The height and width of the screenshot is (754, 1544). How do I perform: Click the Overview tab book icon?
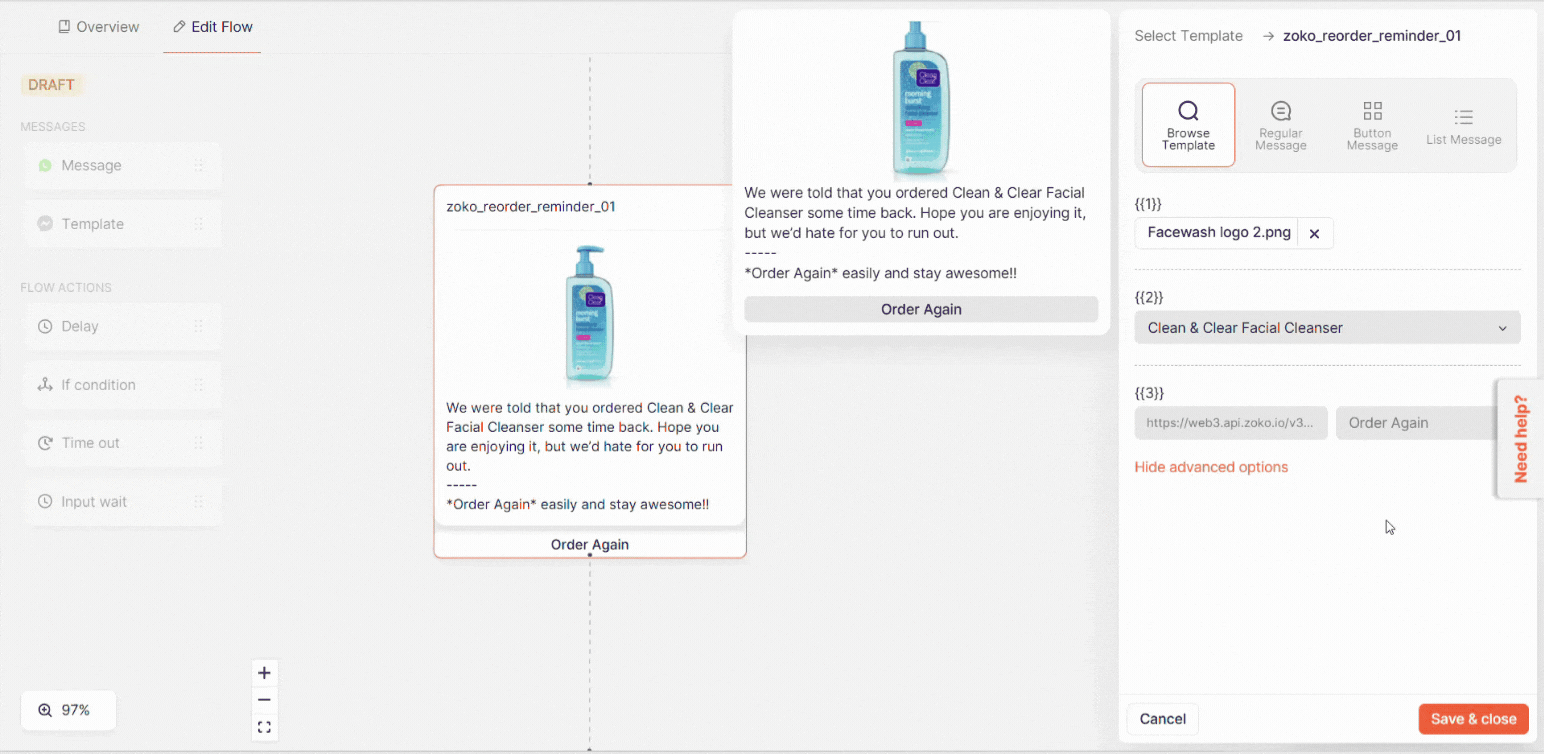(64, 27)
